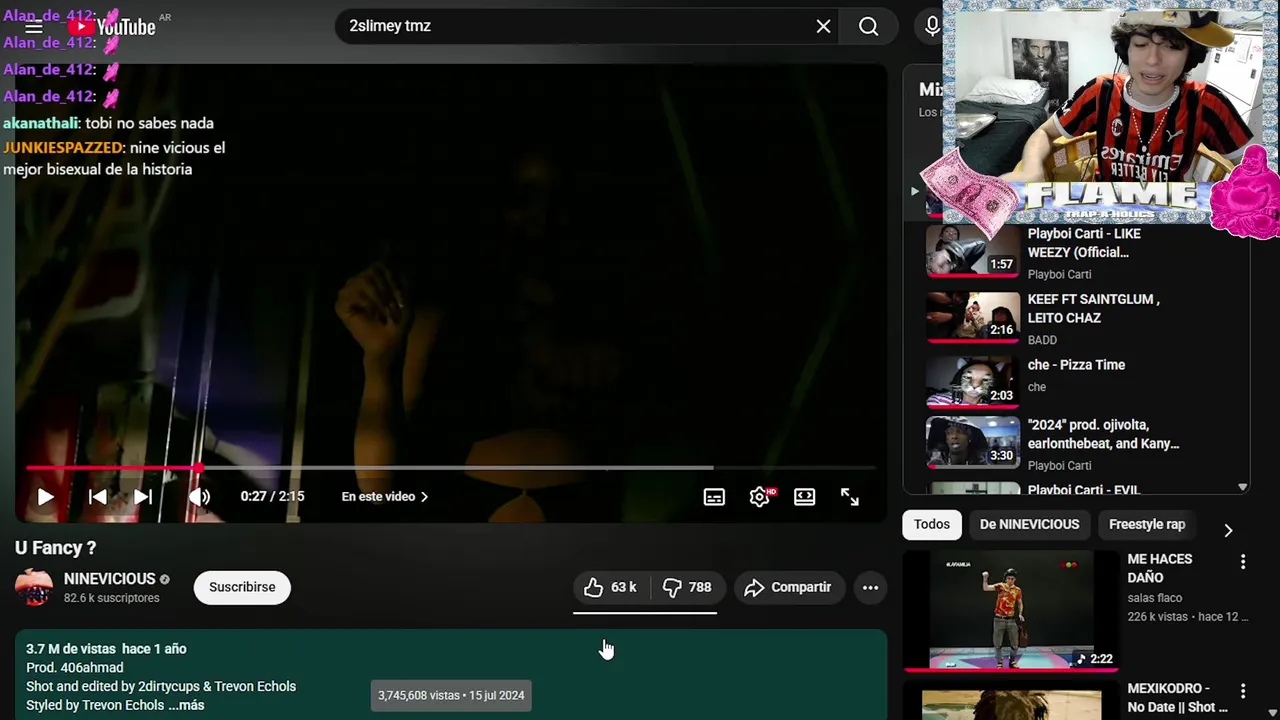Click the red progress bar scrubber handle
Screen dimensions: 1280x720
tap(199, 467)
